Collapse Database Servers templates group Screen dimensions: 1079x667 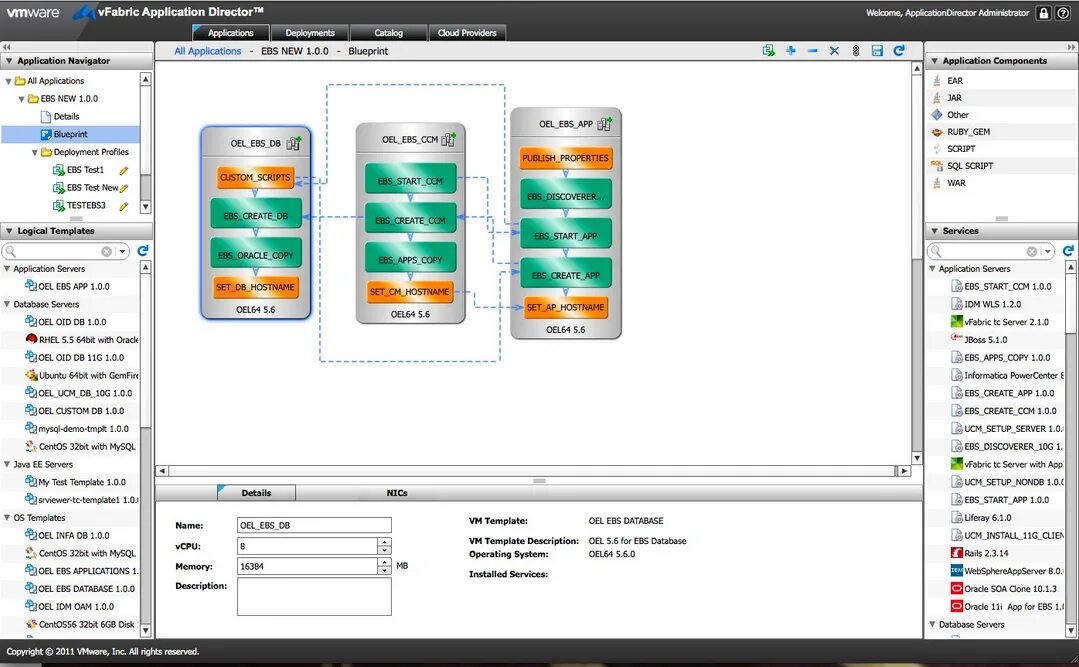[x=8, y=304]
